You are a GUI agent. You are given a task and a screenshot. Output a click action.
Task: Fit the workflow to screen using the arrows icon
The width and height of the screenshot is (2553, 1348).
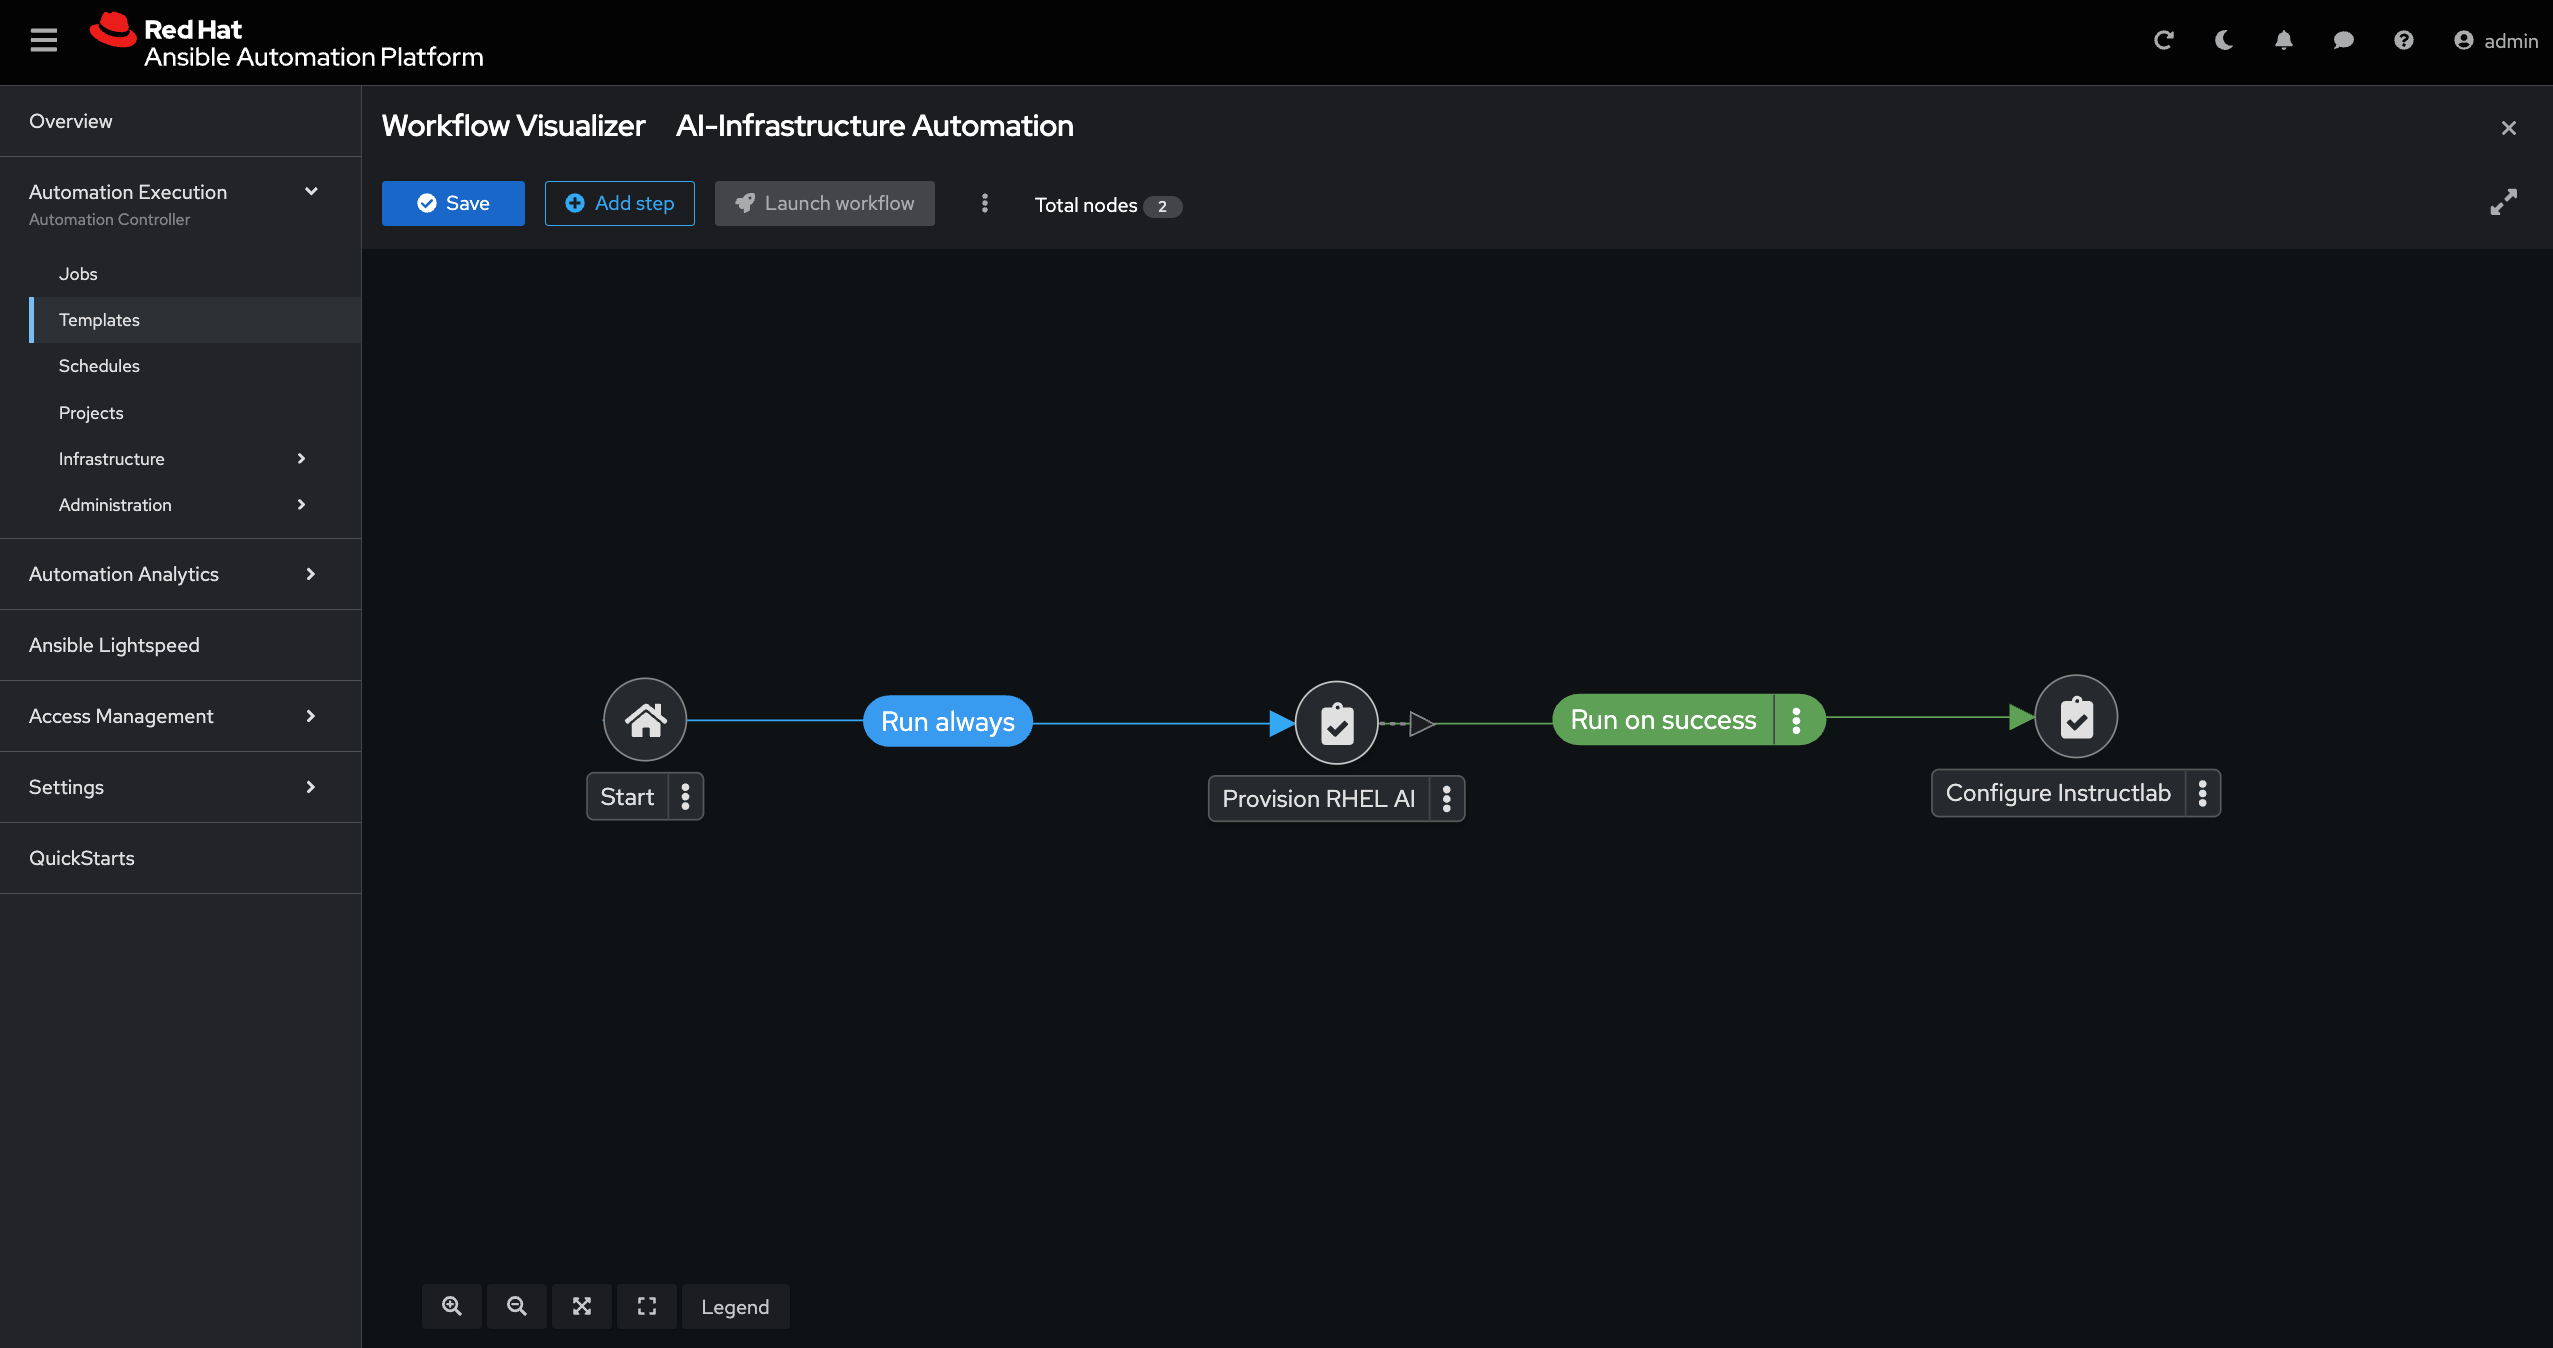[581, 1307]
